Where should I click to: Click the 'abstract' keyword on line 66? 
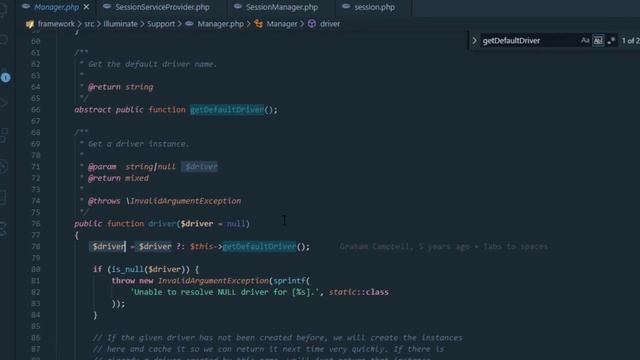coord(93,110)
